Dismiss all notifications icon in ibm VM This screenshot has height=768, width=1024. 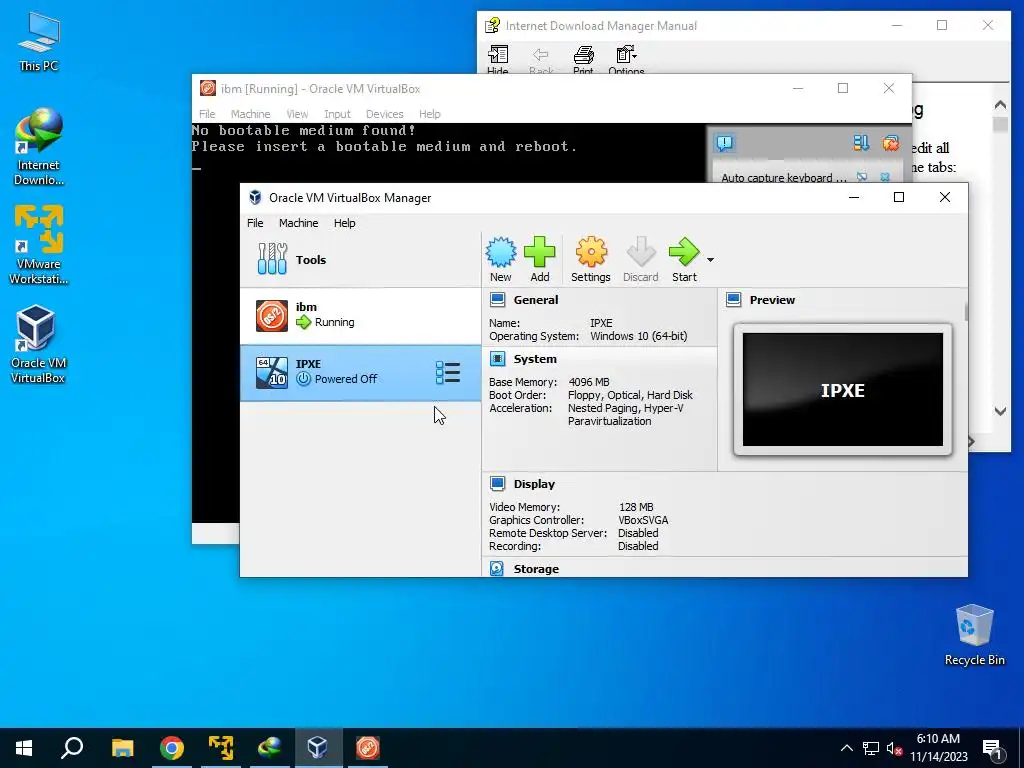tap(891, 143)
